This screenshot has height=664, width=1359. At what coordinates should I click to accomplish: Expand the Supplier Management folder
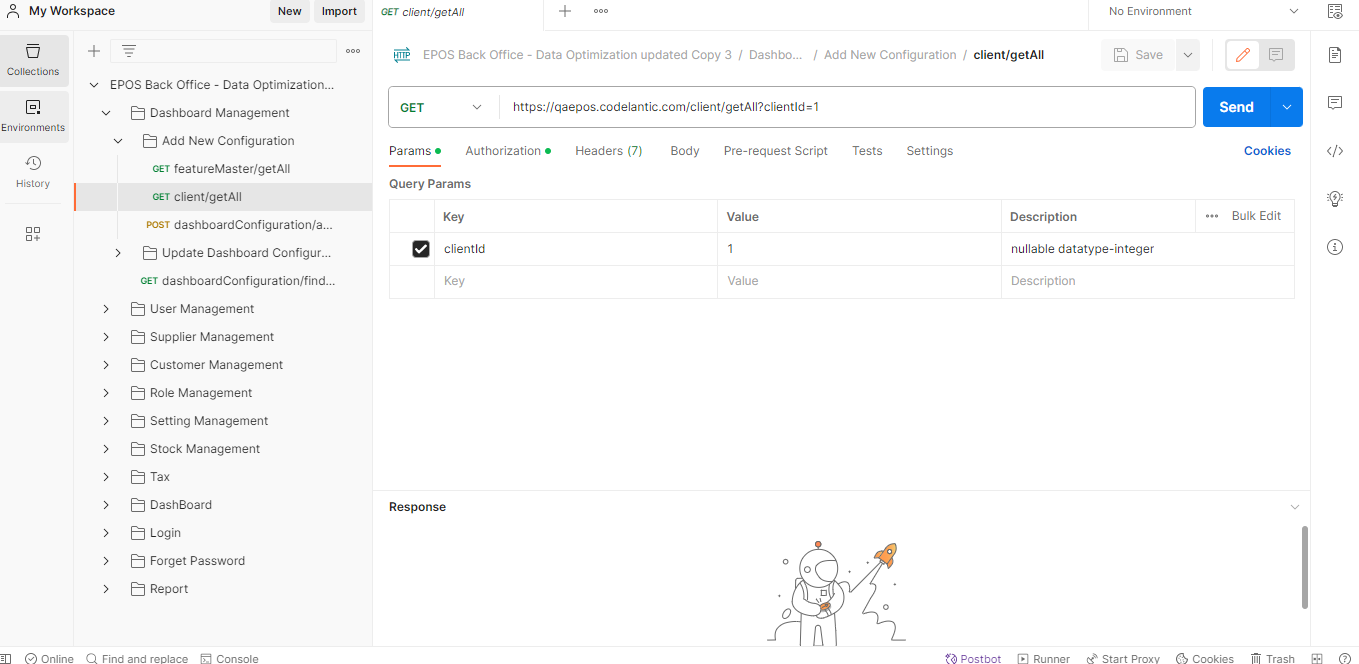point(106,337)
